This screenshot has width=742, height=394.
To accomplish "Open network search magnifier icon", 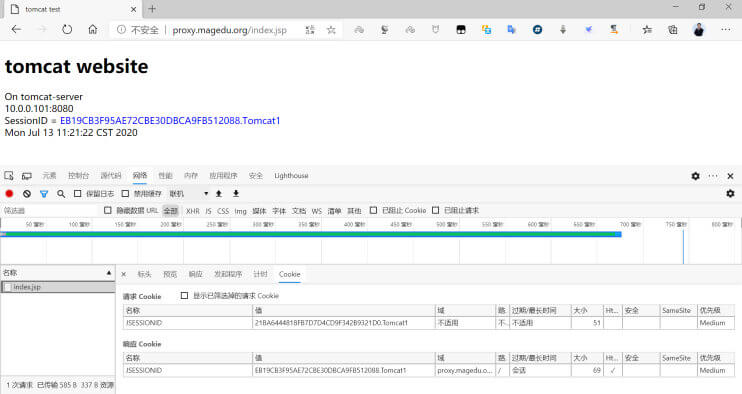I will [61, 193].
